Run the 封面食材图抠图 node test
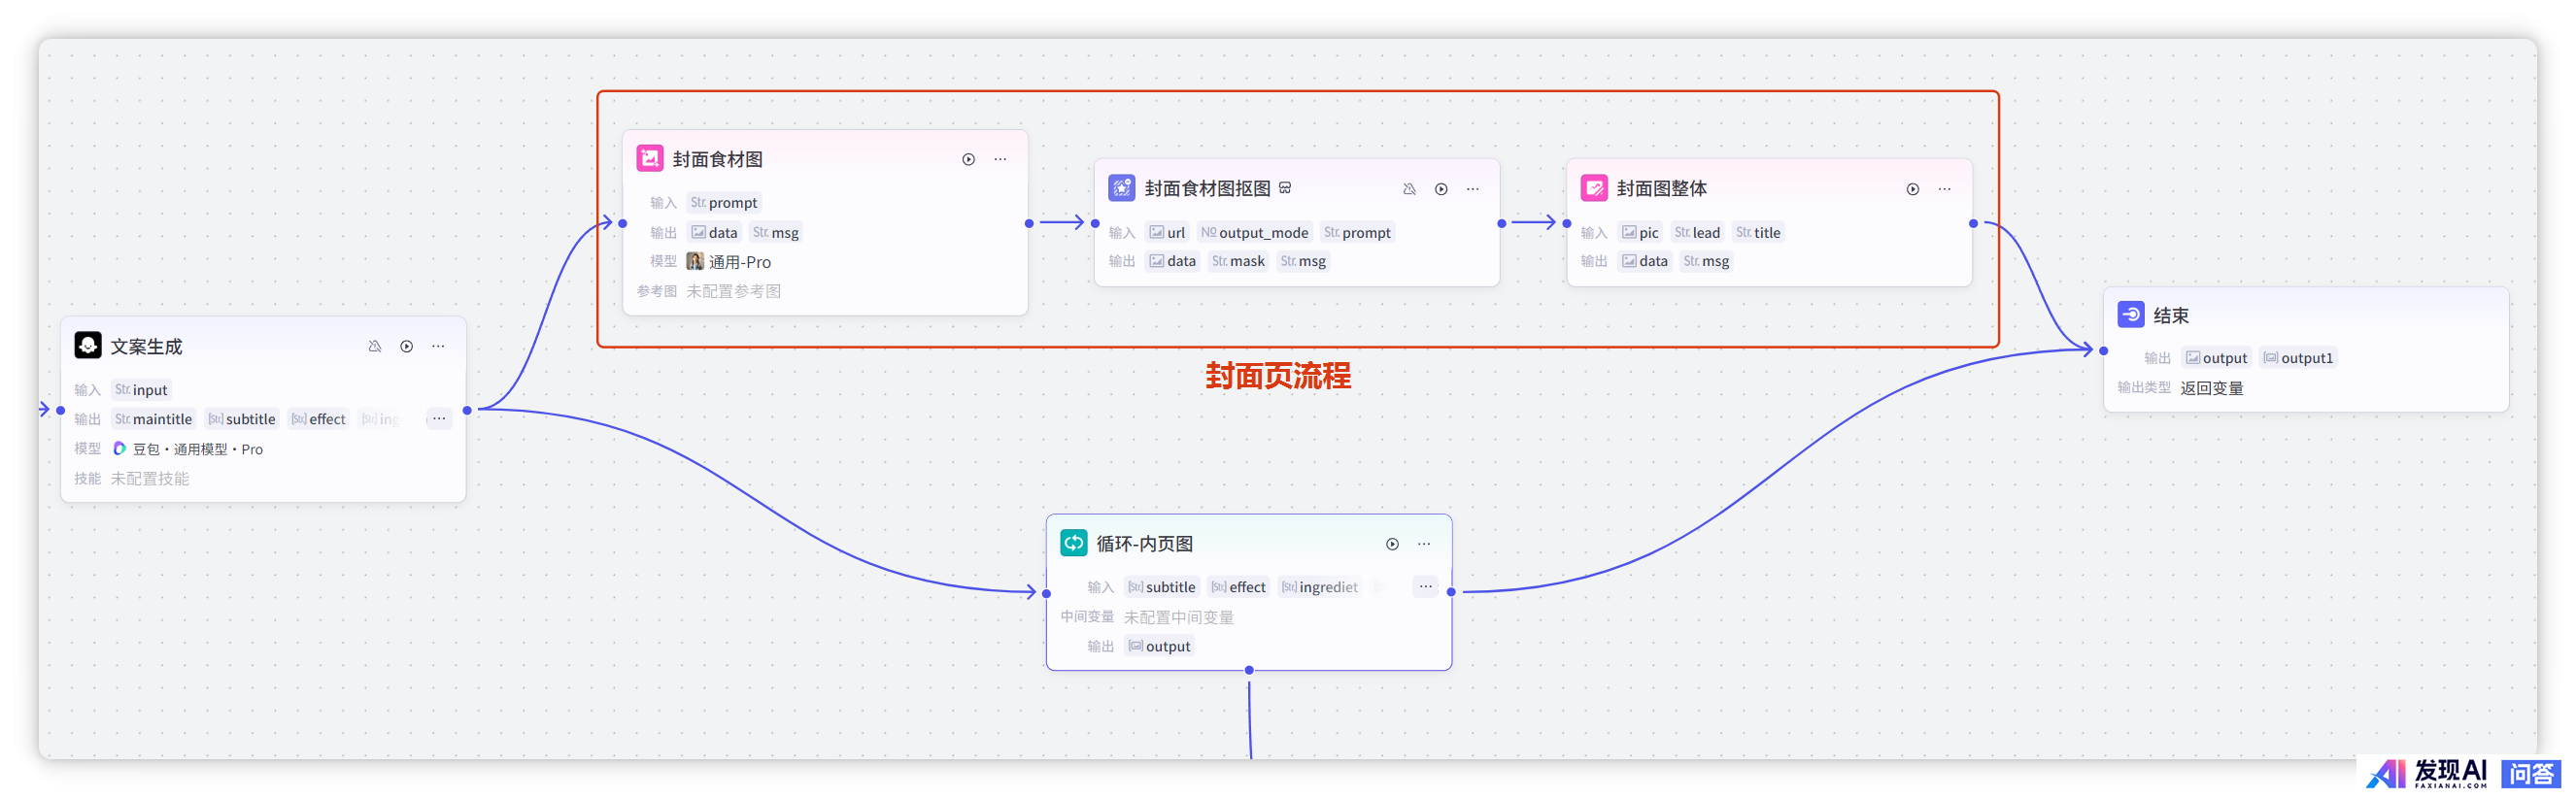Image resolution: width=2576 pixels, height=798 pixels. click(x=1441, y=189)
